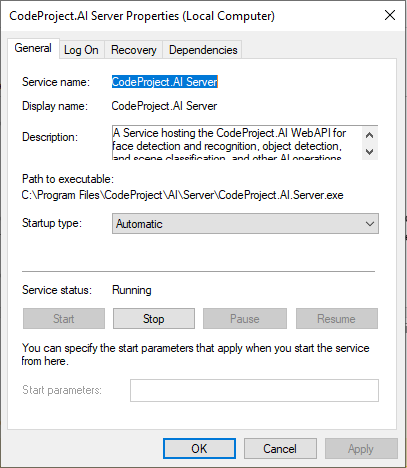Screen dimensions: 407x468
Task: Click the General tab
Action: click(x=33, y=49)
